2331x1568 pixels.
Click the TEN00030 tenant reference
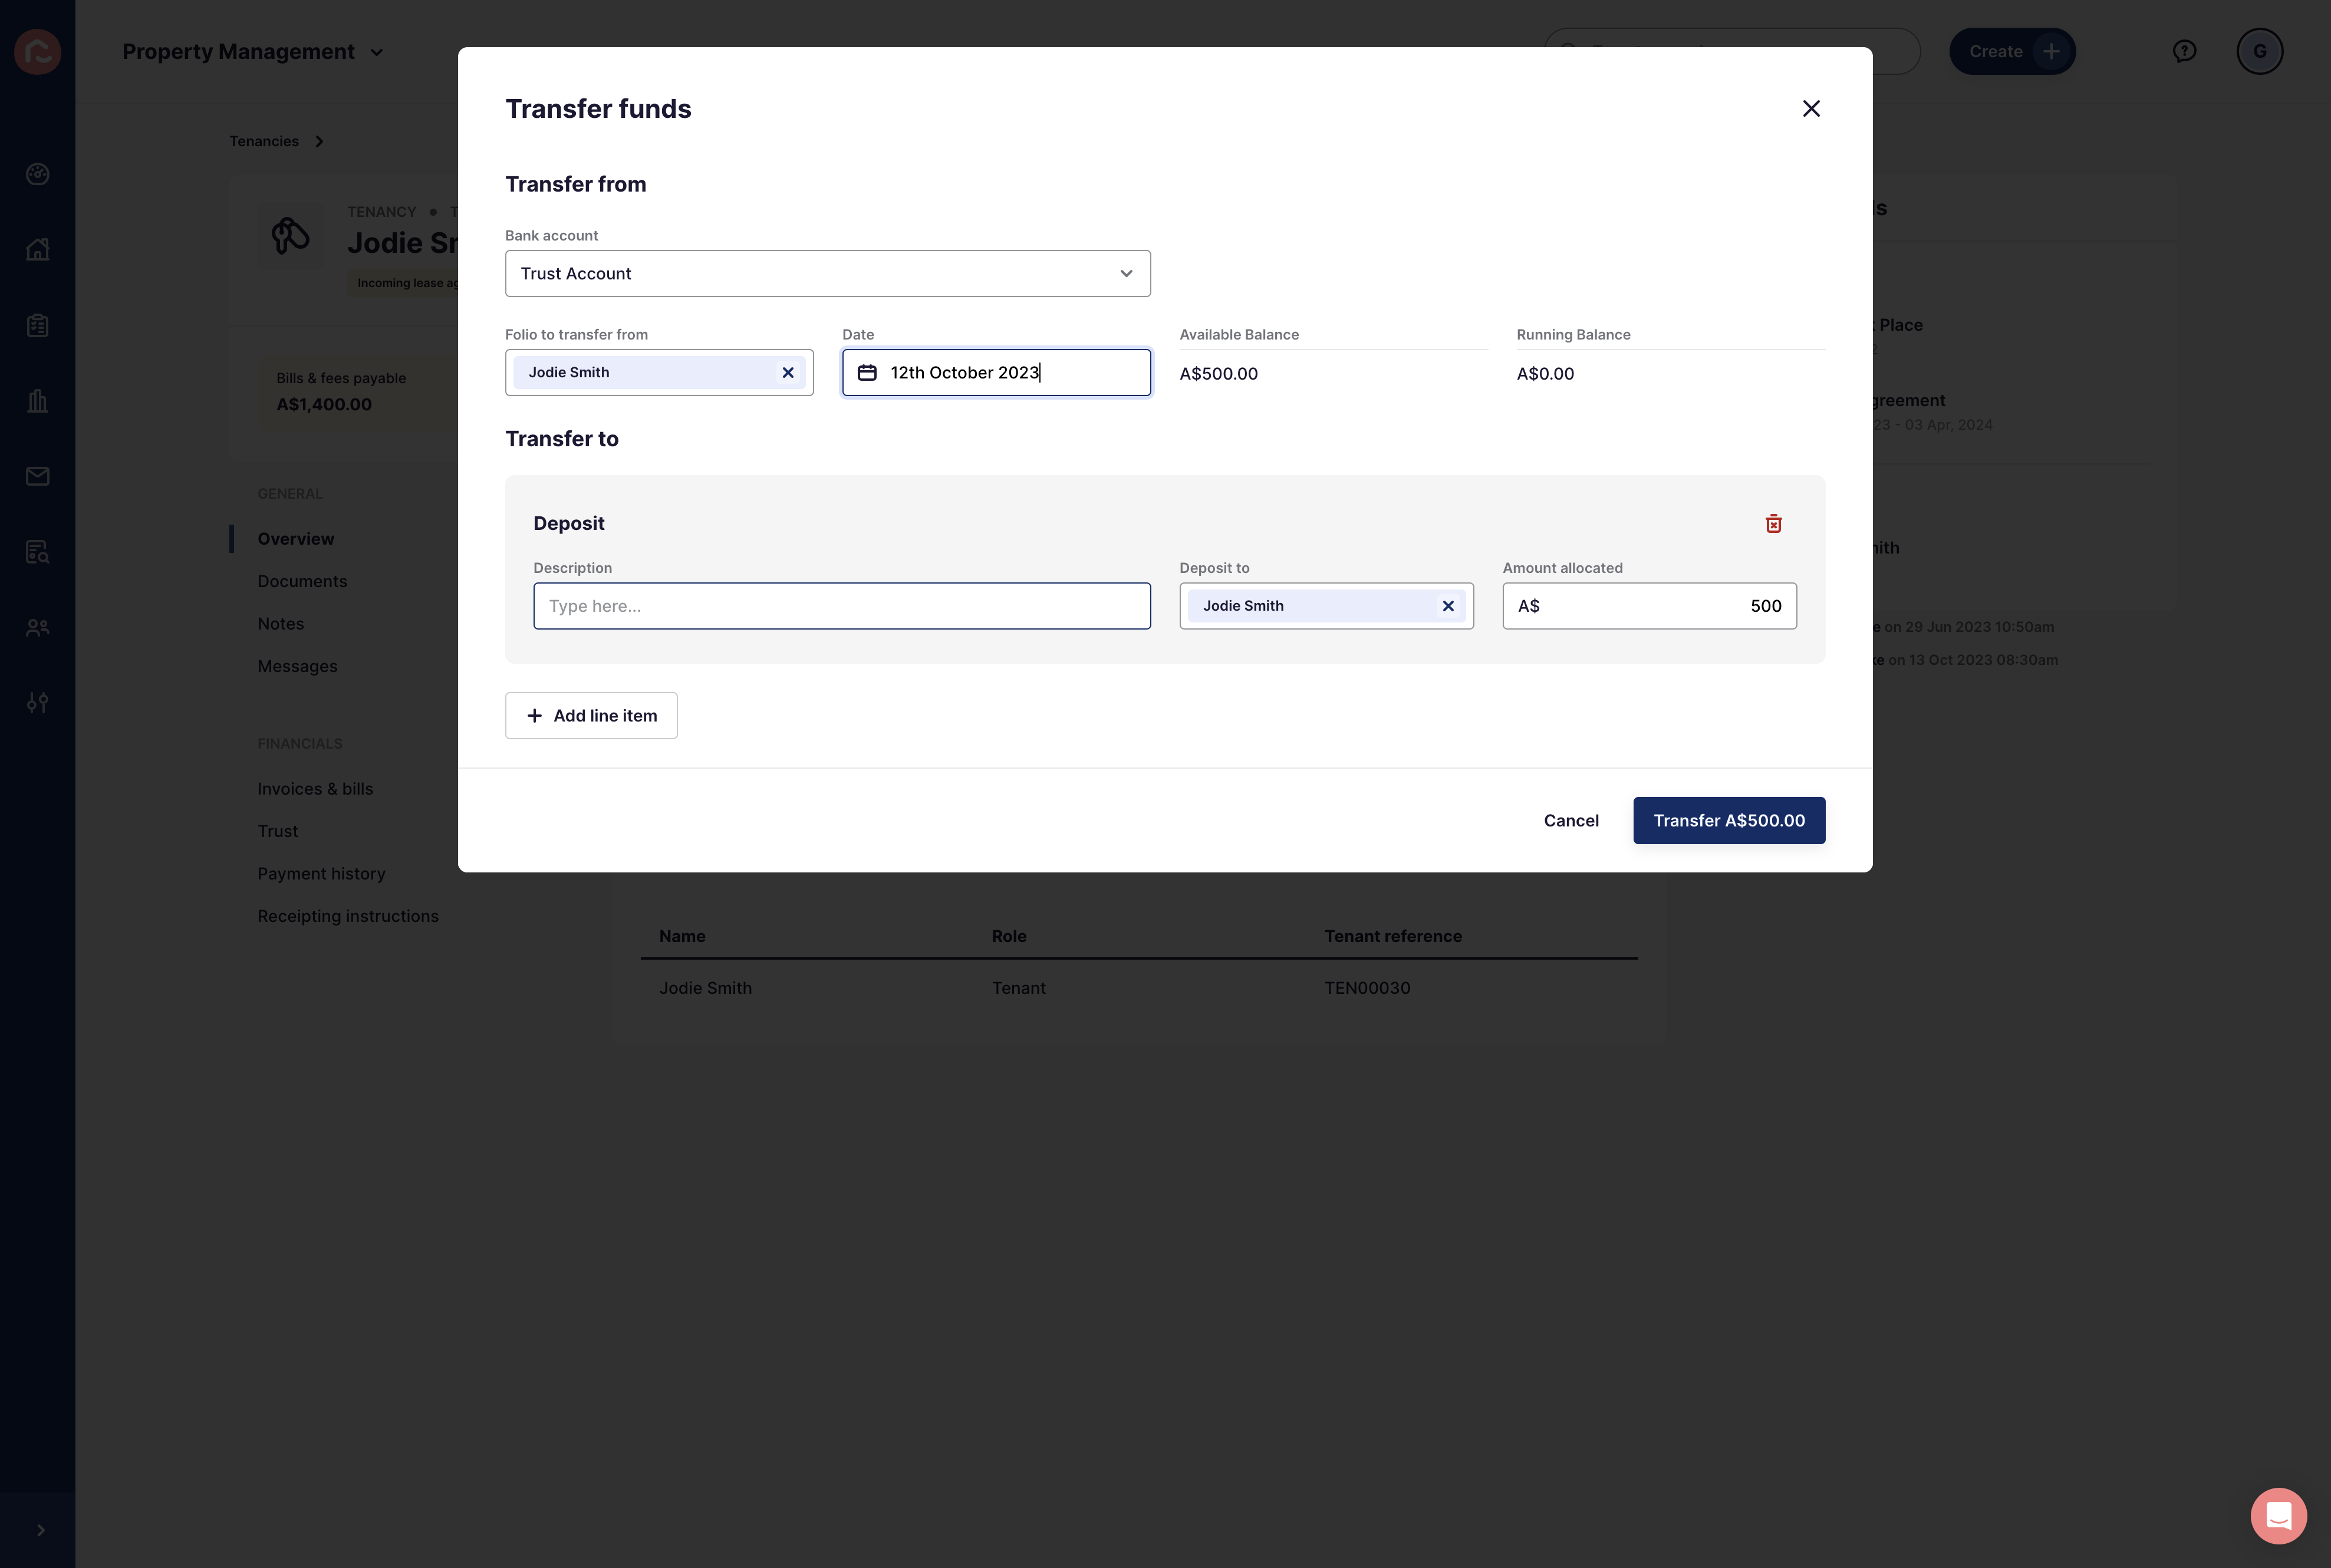(x=1367, y=988)
